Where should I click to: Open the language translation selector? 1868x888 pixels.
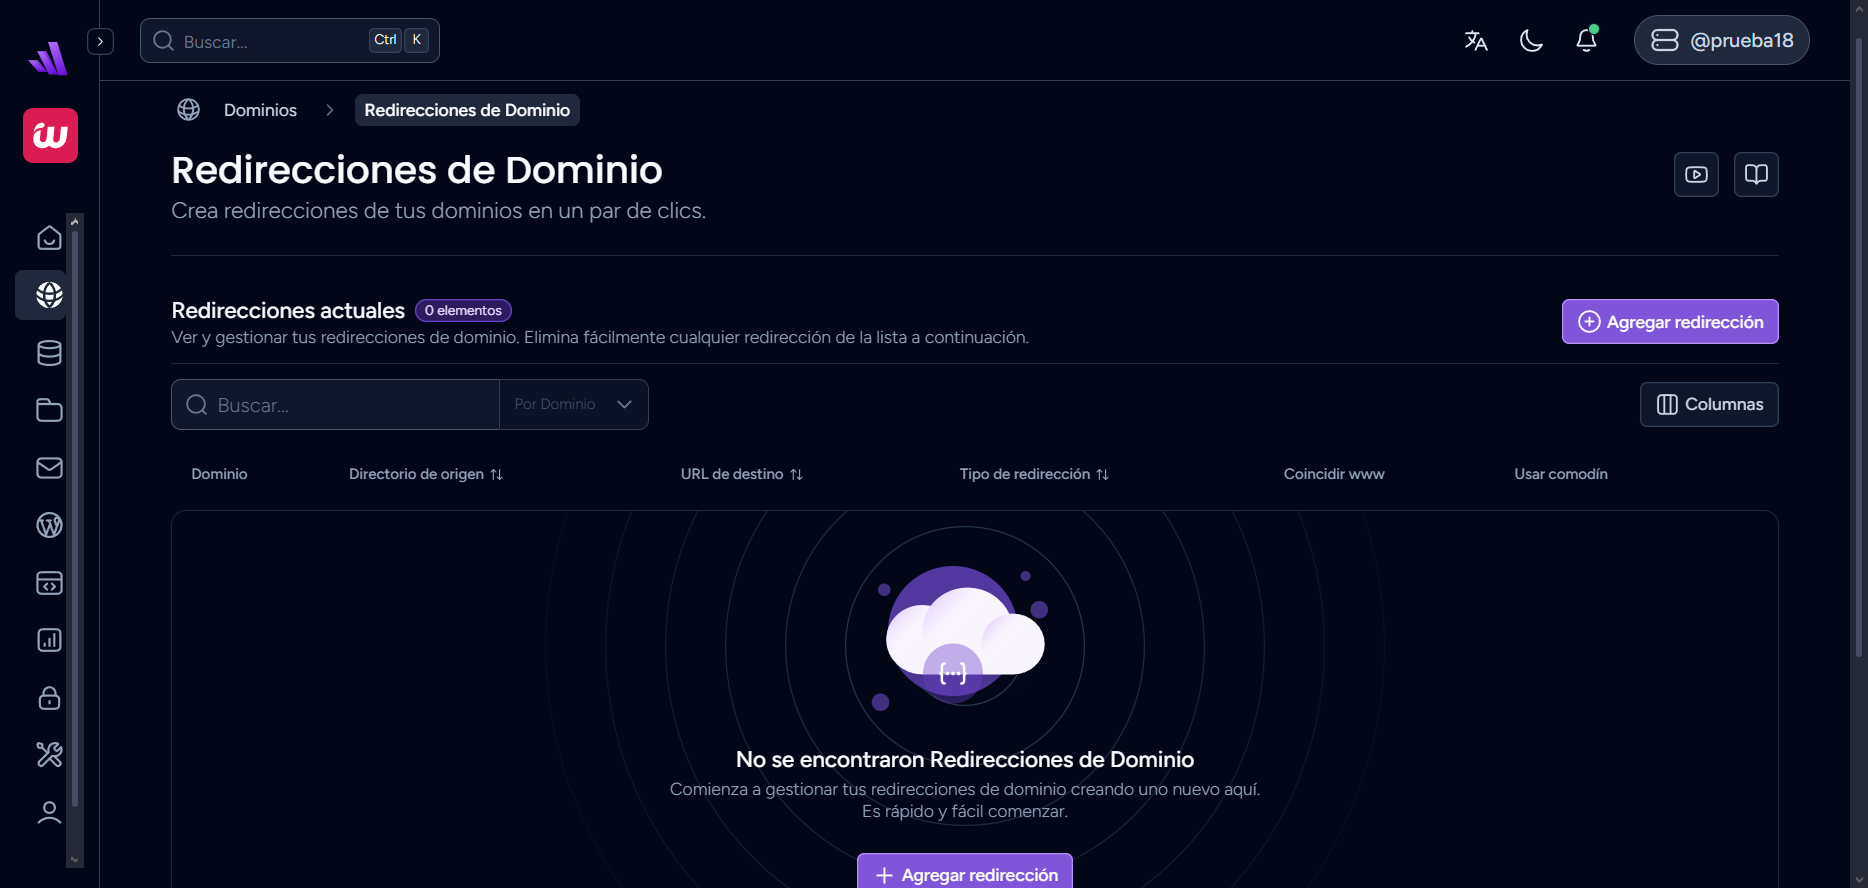click(1476, 40)
